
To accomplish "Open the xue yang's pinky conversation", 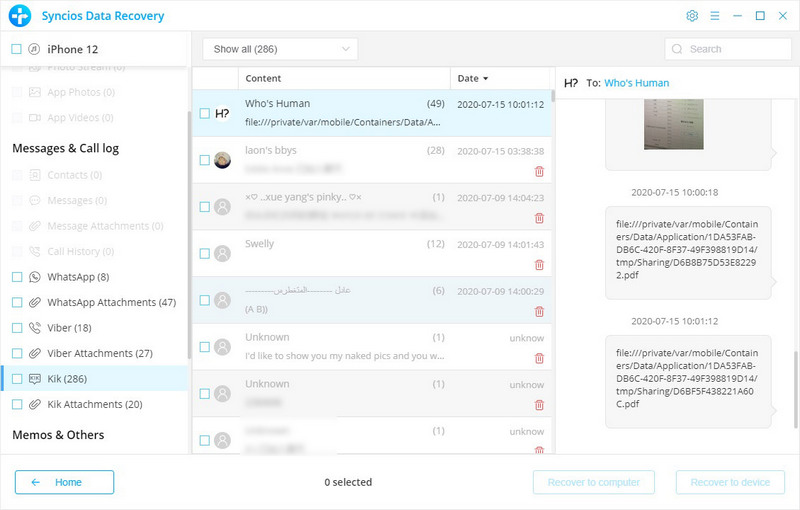I will pos(372,207).
